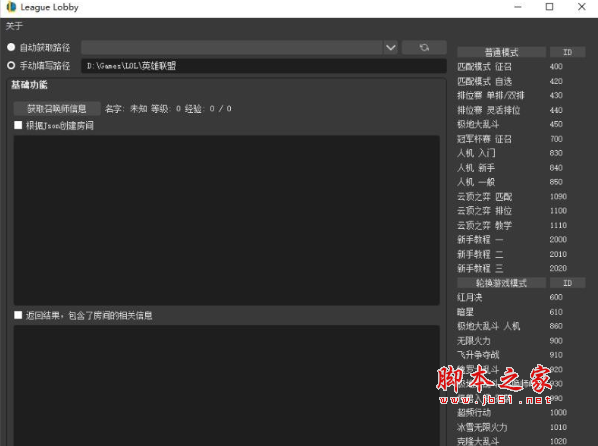
Task: Open the 关于 menu
Action: 14,26
